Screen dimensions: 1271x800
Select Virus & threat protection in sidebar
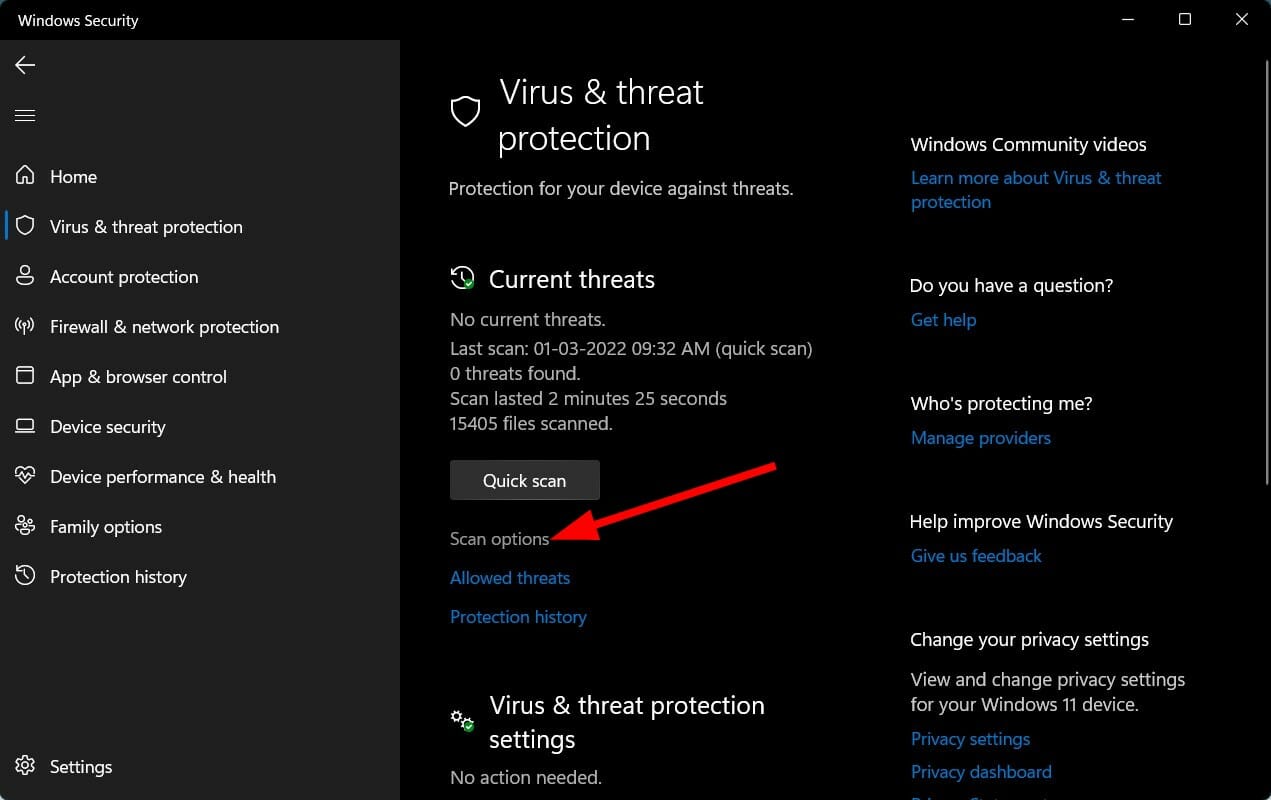(x=146, y=226)
